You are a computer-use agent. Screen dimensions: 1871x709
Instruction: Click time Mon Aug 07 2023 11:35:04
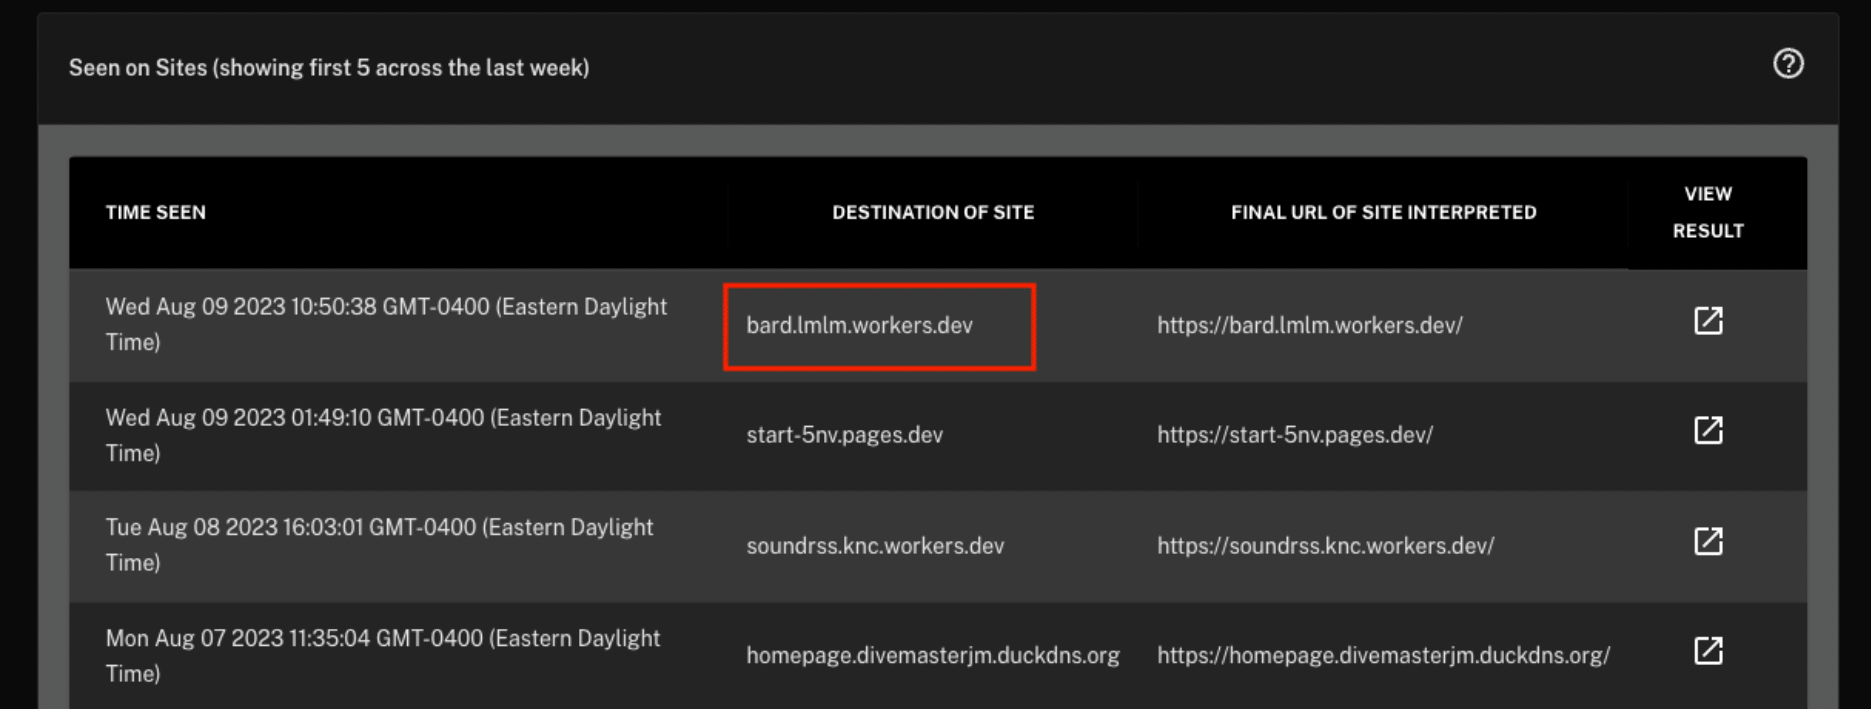point(383,656)
